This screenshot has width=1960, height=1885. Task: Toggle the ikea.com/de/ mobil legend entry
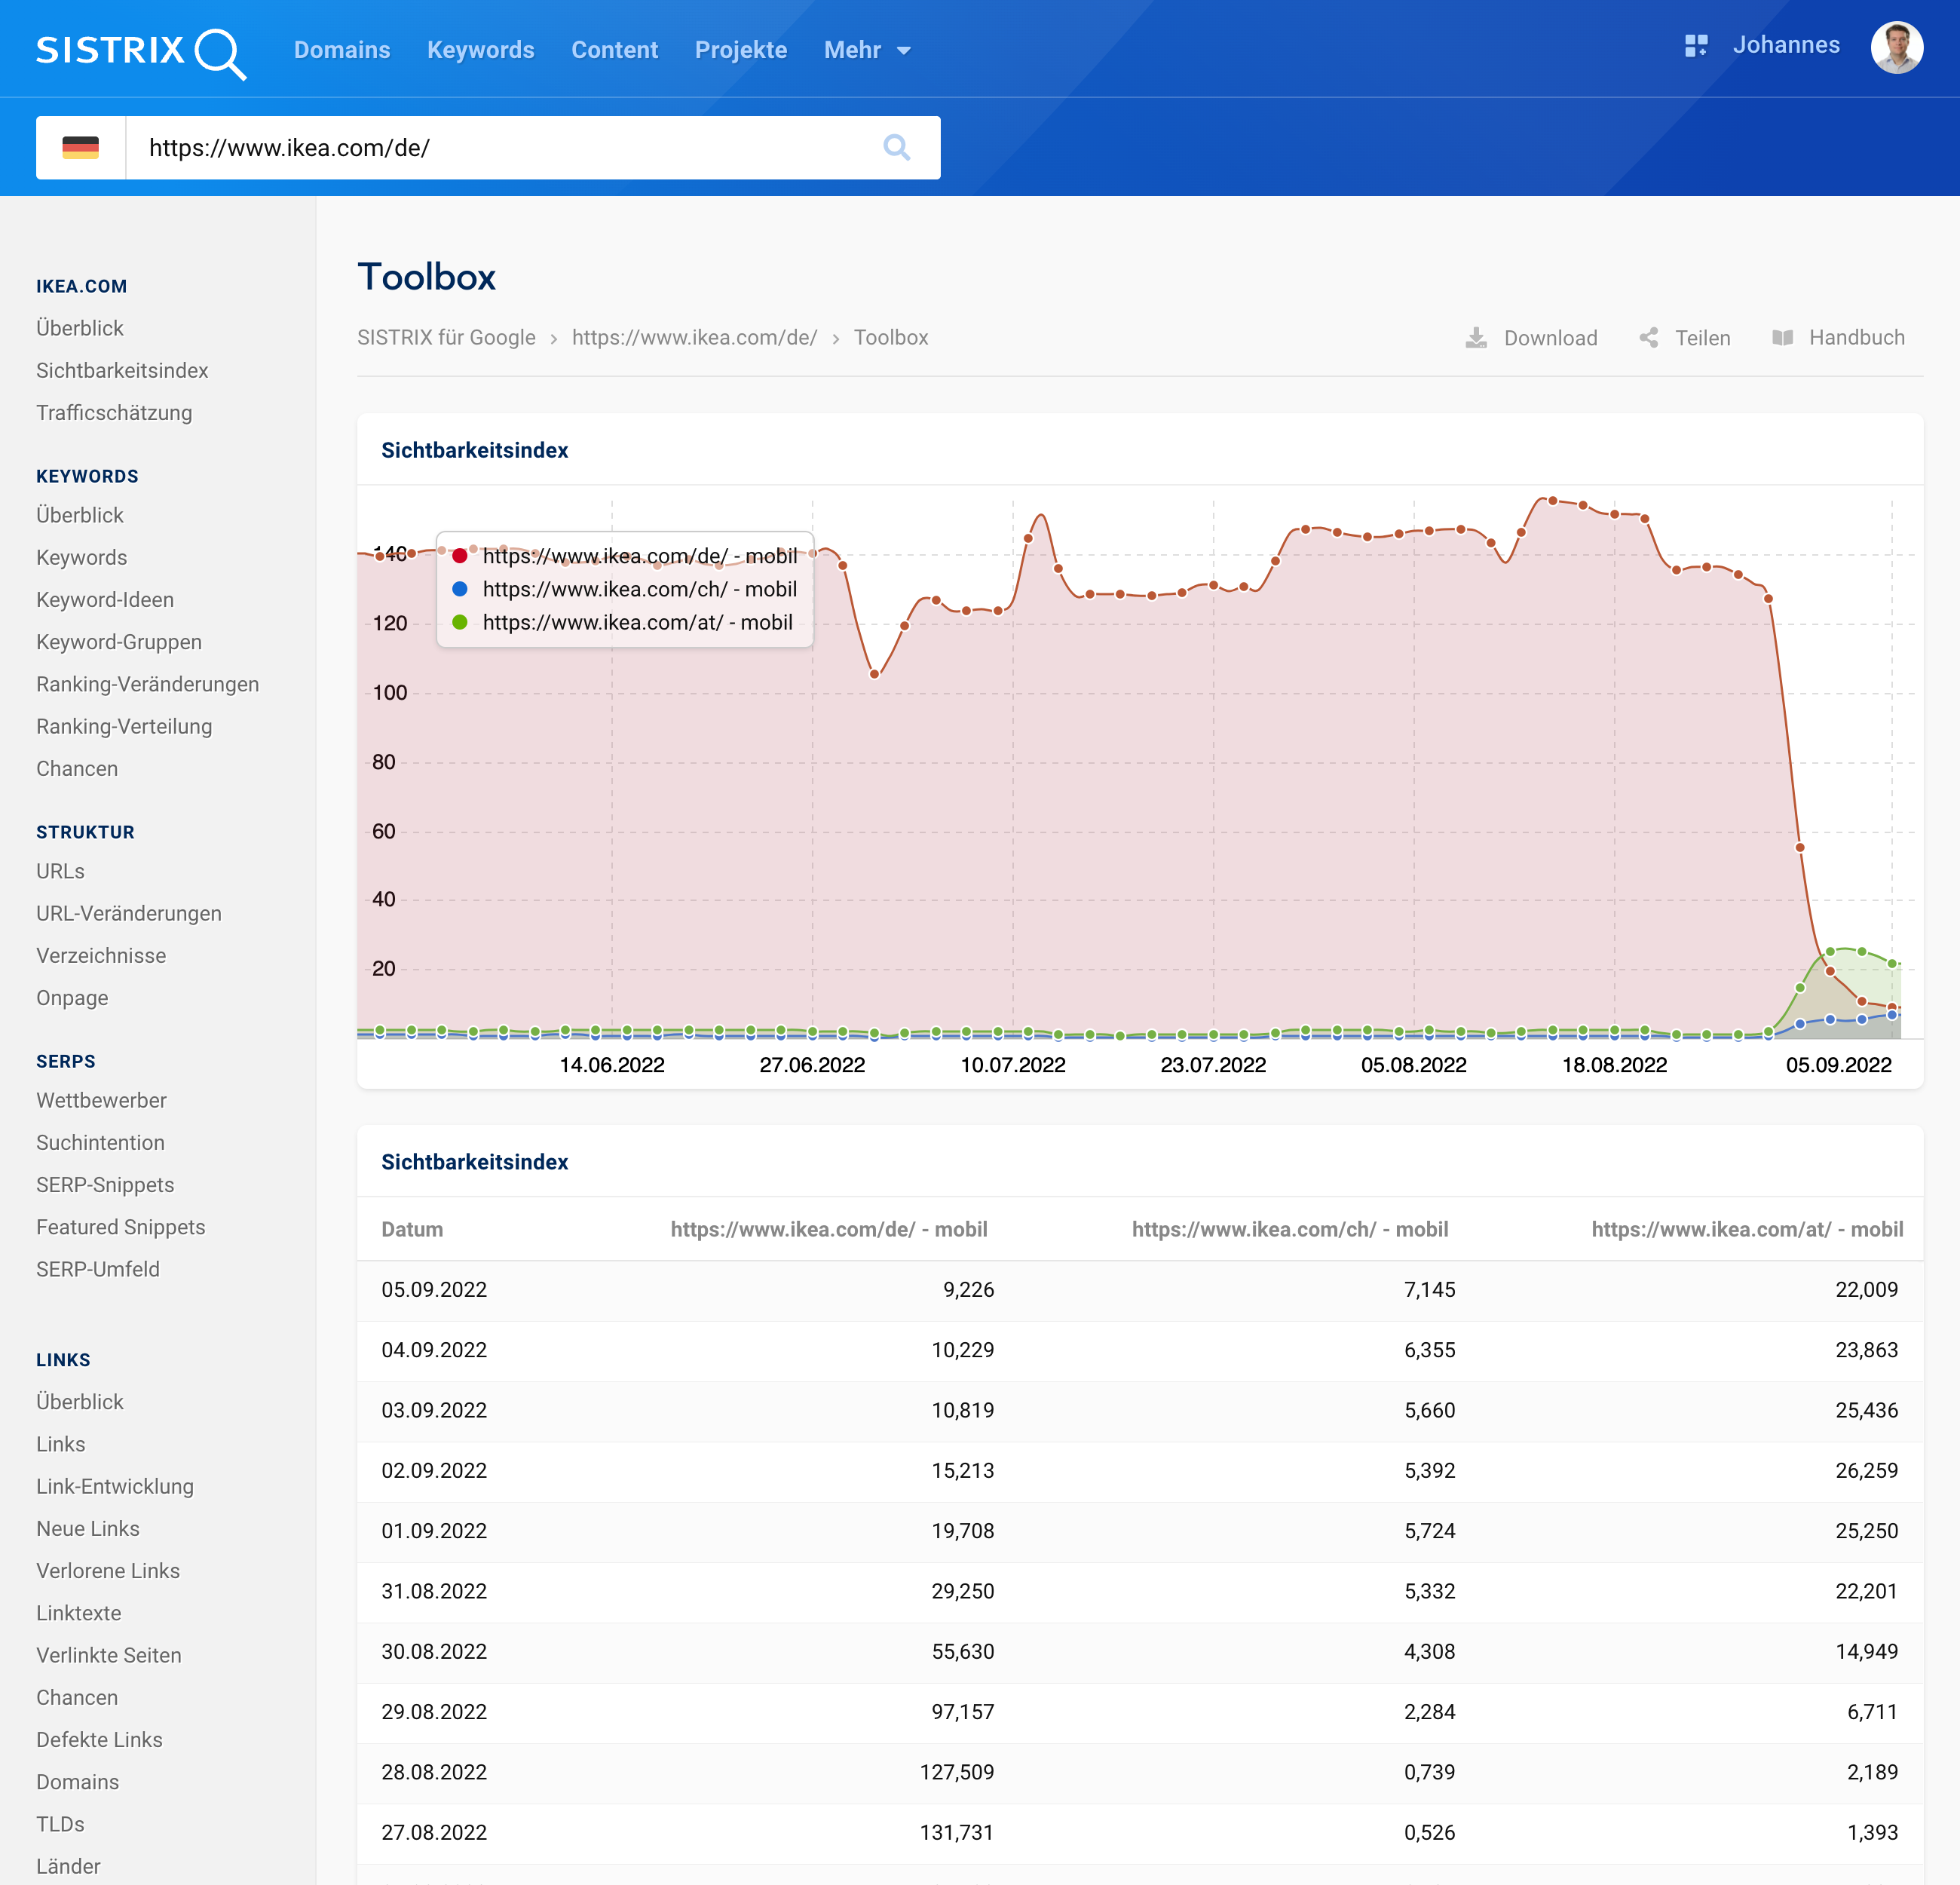pyautogui.click(x=639, y=556)
